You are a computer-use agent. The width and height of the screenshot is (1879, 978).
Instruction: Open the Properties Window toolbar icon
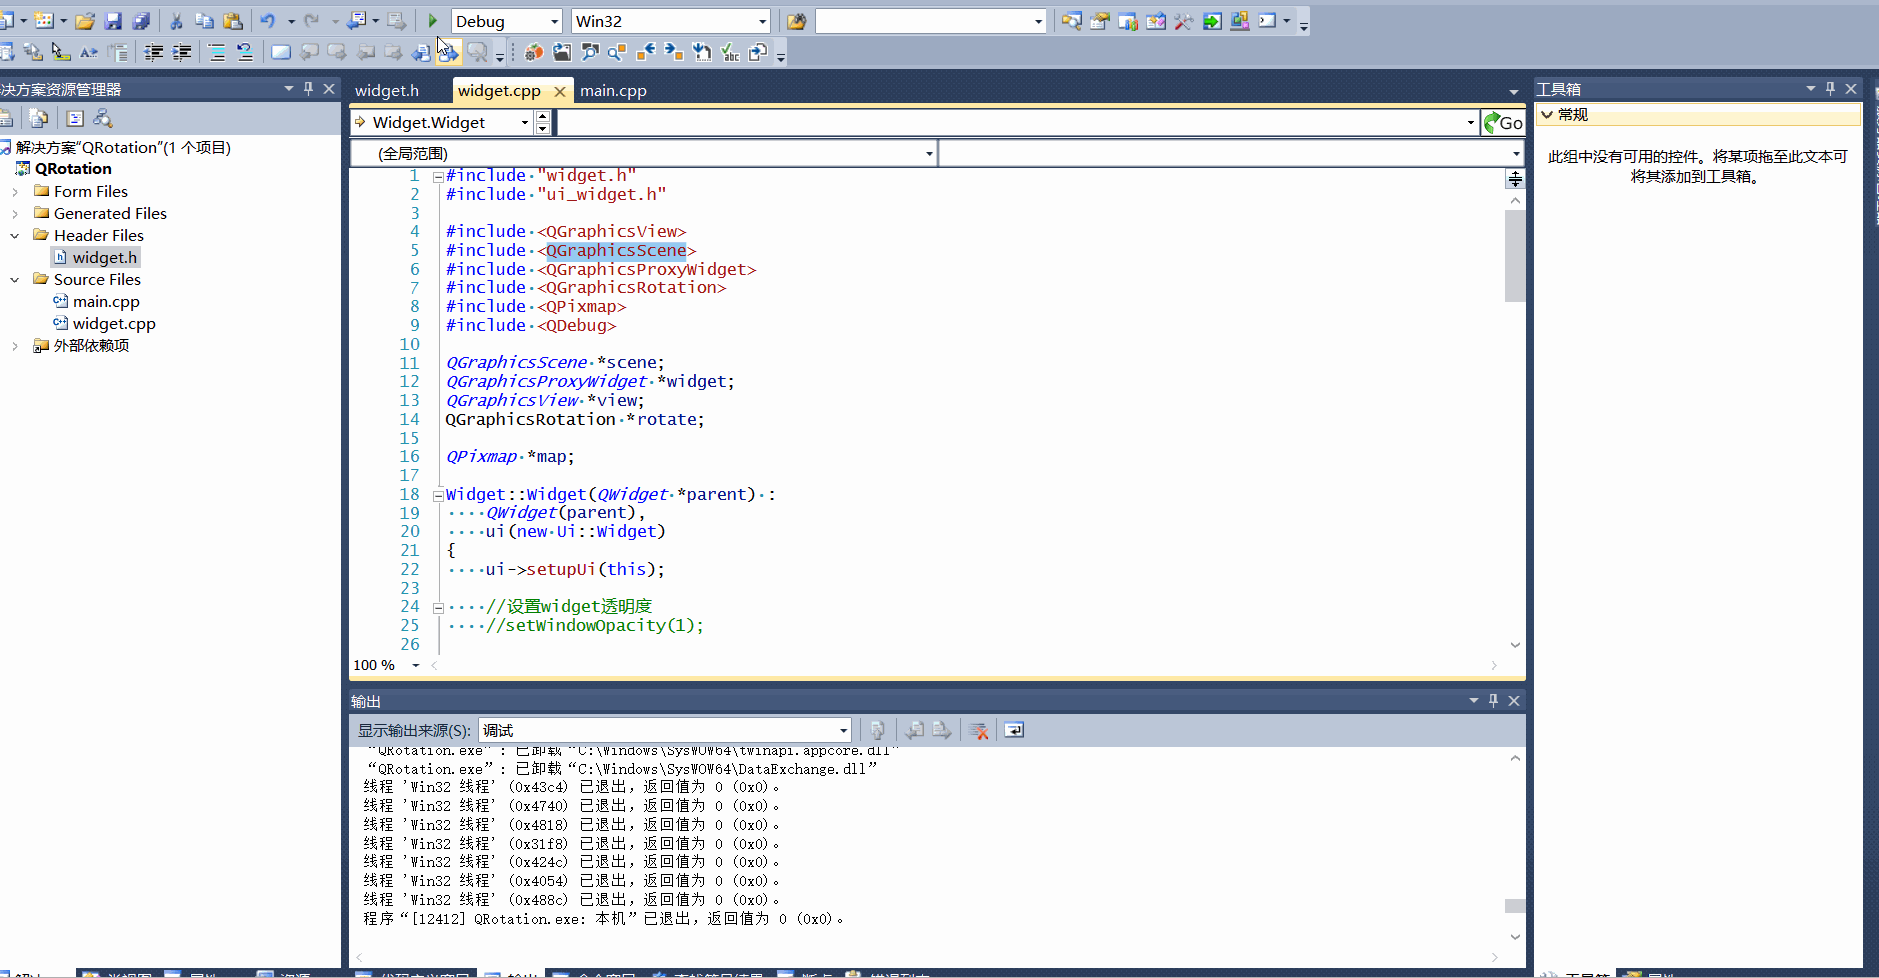point(1100,21)
